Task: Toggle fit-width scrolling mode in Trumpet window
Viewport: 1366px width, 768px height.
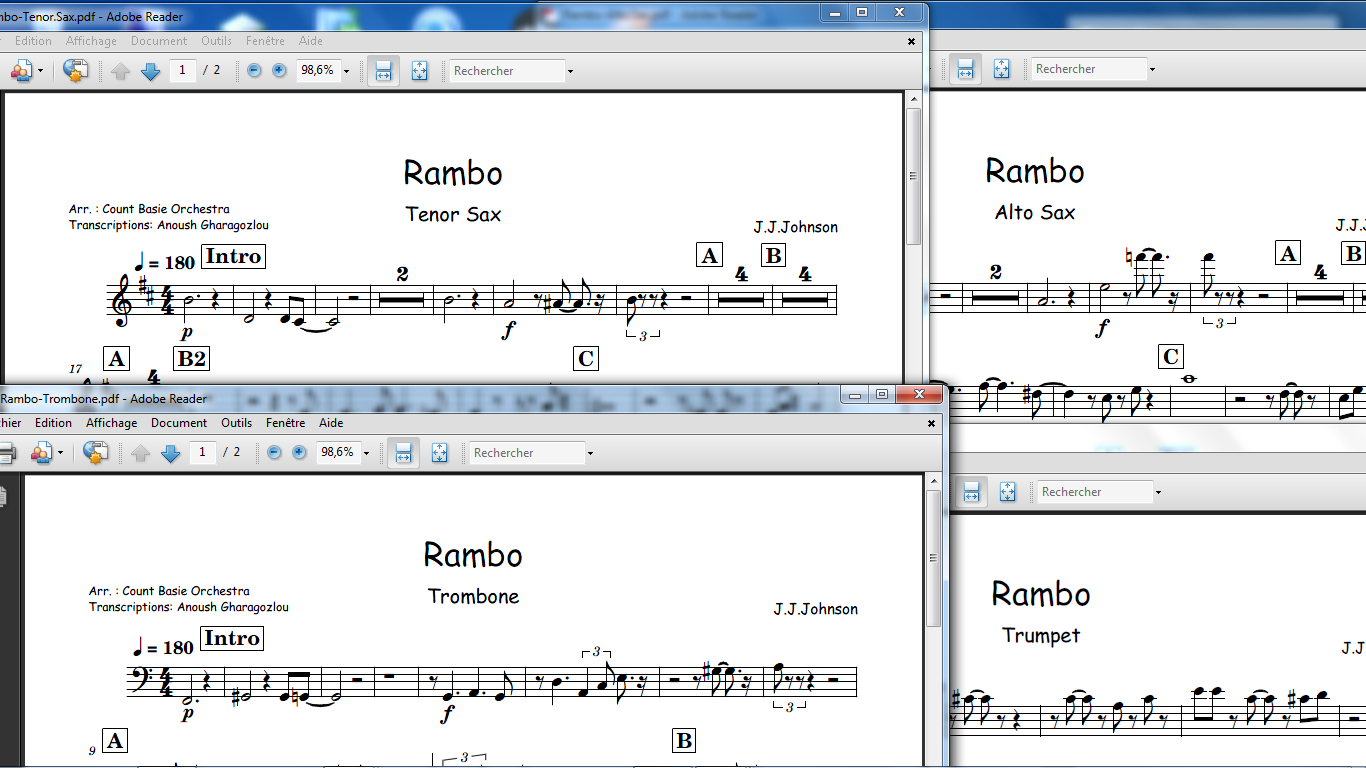Action: pos(971,492)
